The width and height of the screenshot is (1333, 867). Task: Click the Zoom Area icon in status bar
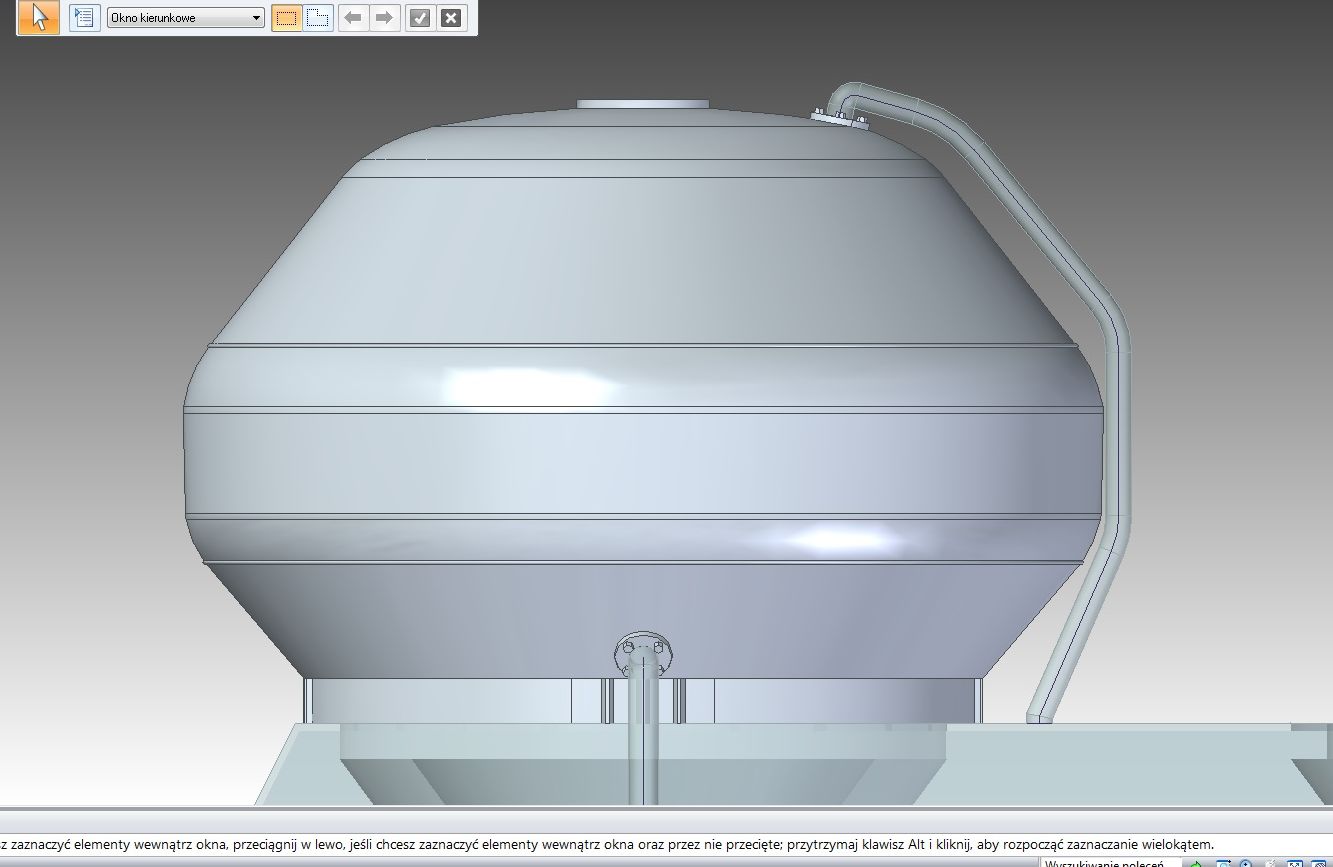pos(1222,863)
